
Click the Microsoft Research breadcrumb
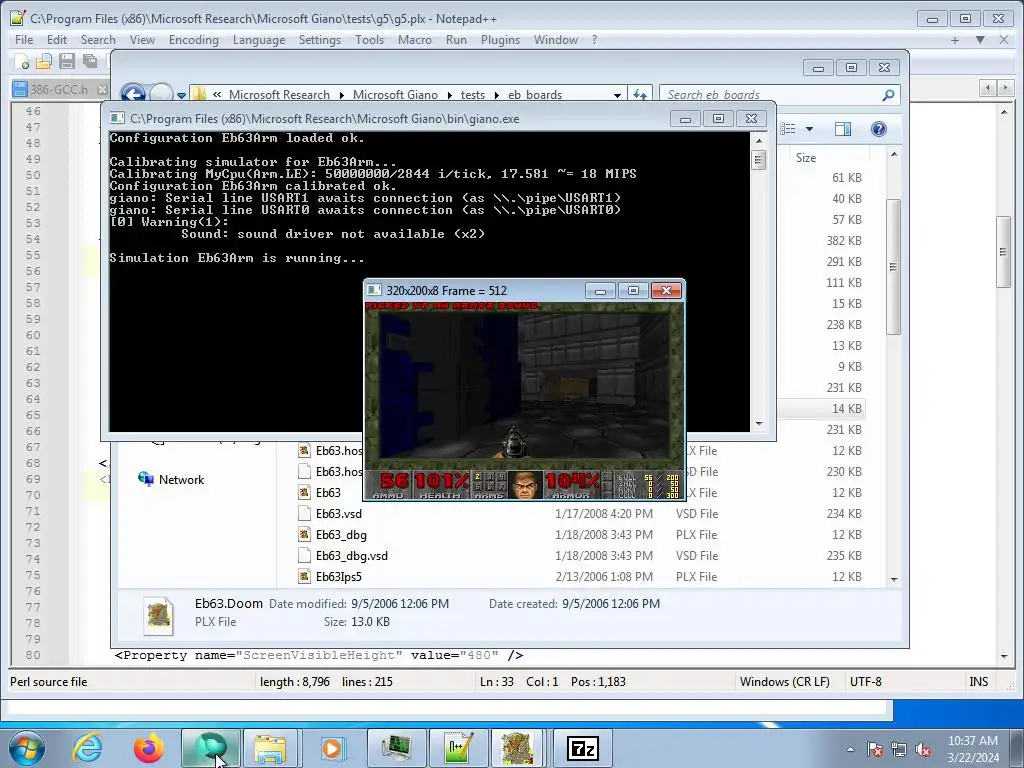(x=279, y=95)
